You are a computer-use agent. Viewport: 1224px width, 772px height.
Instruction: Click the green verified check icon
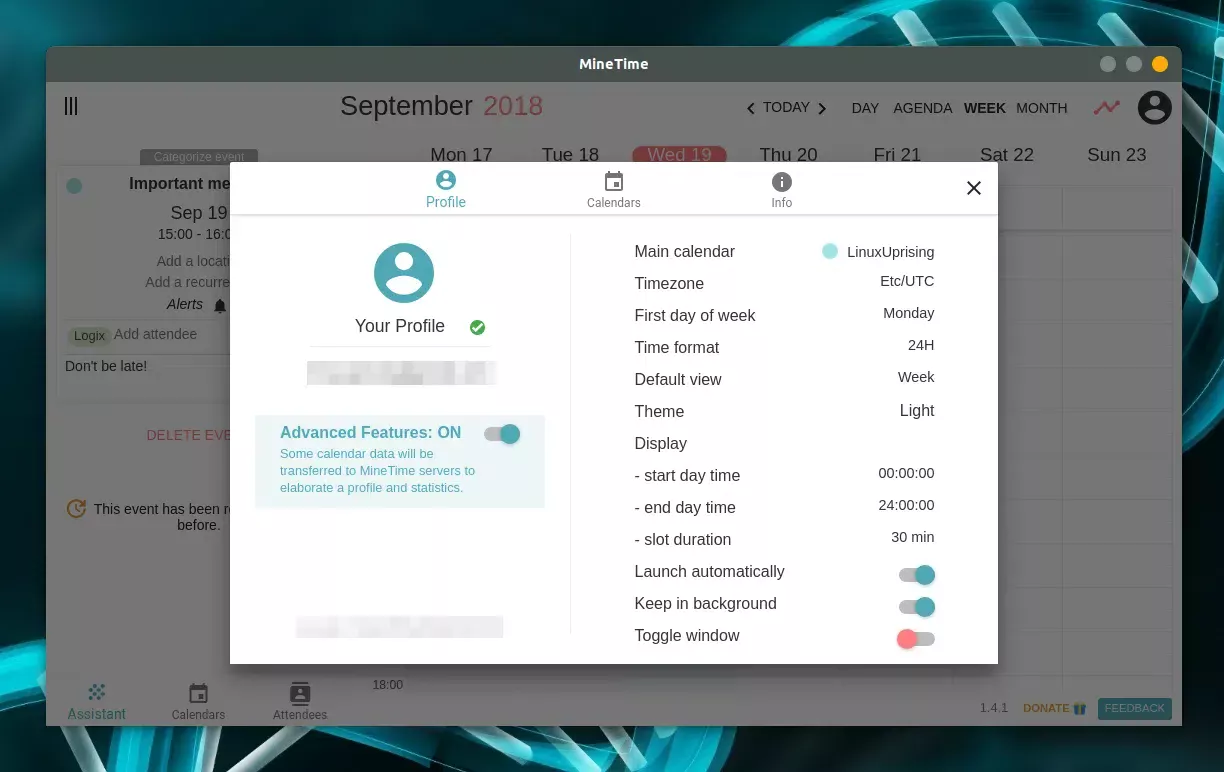(478, 327)
